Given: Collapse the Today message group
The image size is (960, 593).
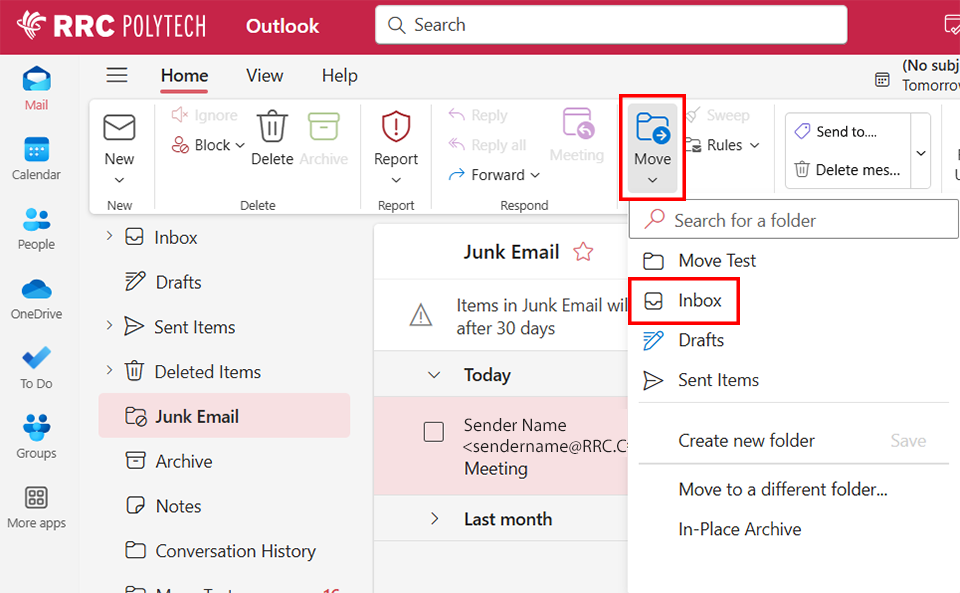Looking at the screenshot, I should 433,375.
